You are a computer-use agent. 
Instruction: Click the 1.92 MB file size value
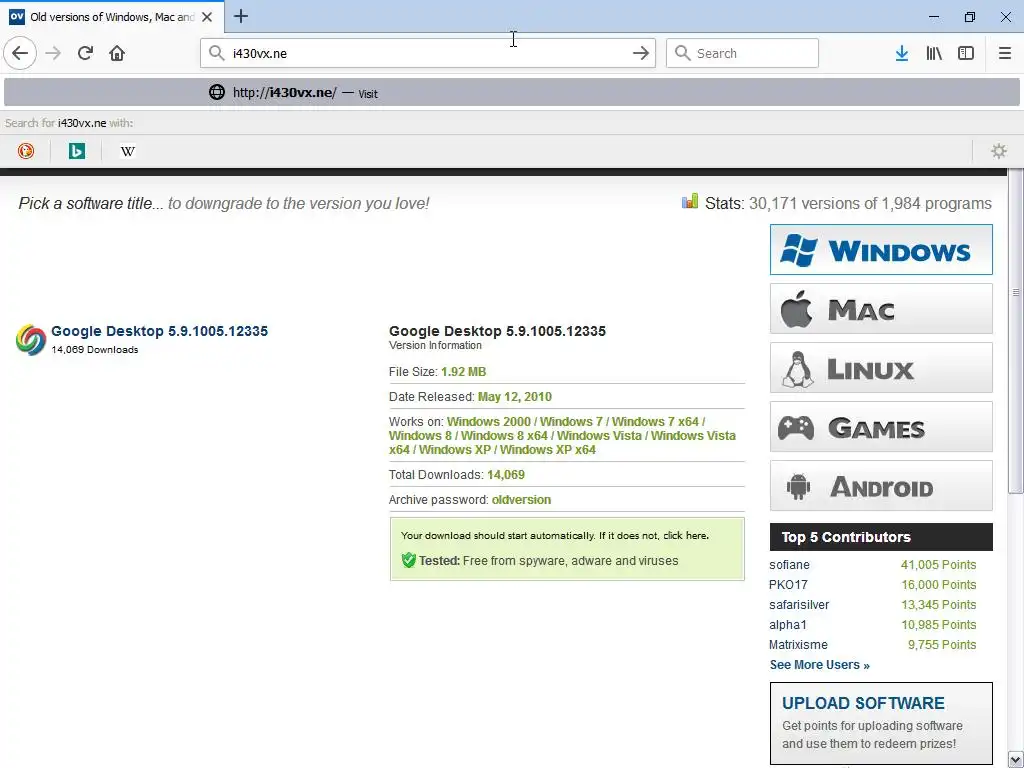[464, 372]
